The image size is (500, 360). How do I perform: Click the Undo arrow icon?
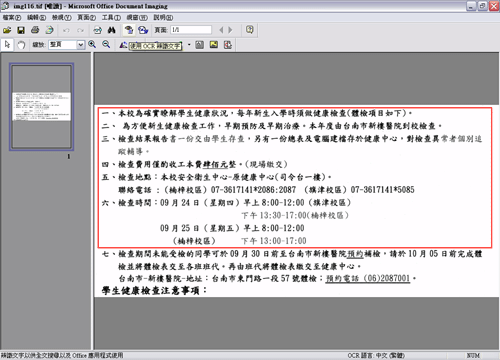point(66,30)
